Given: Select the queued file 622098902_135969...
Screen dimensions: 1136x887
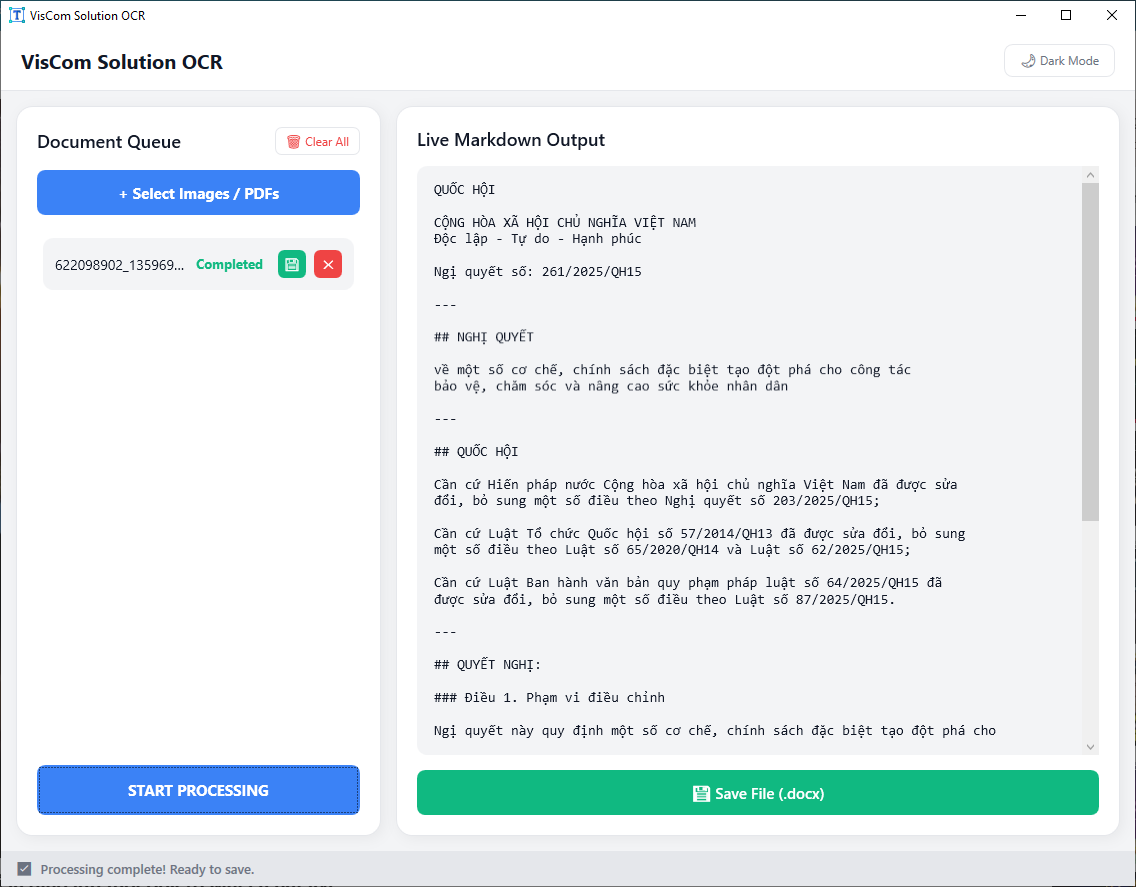Looking at the screenshot, I should tap(119, 265).
